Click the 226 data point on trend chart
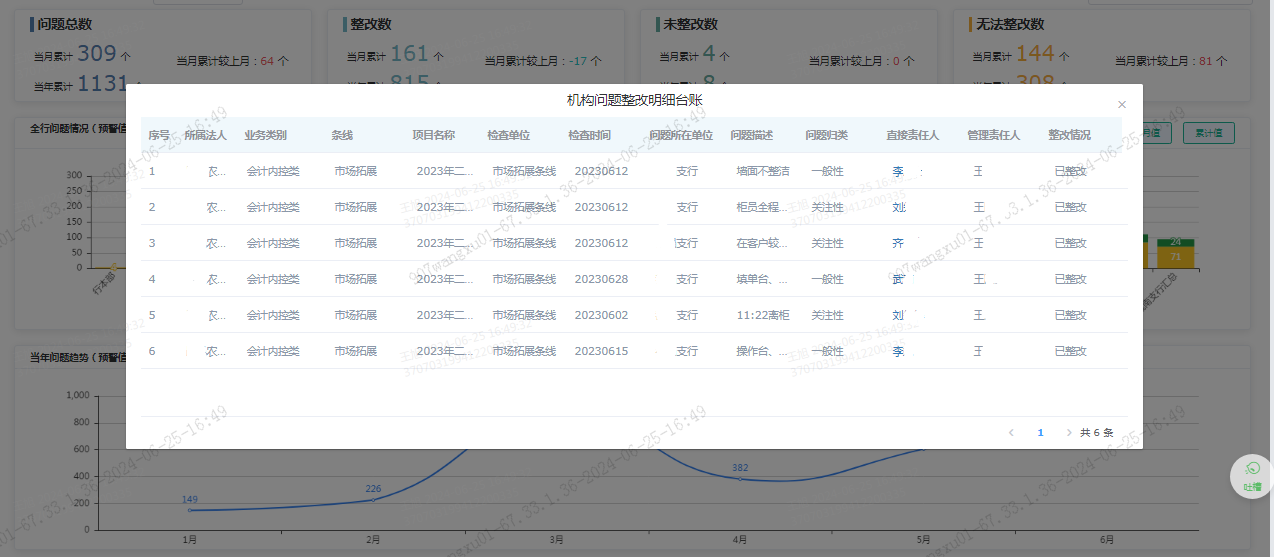 (373, 499)
